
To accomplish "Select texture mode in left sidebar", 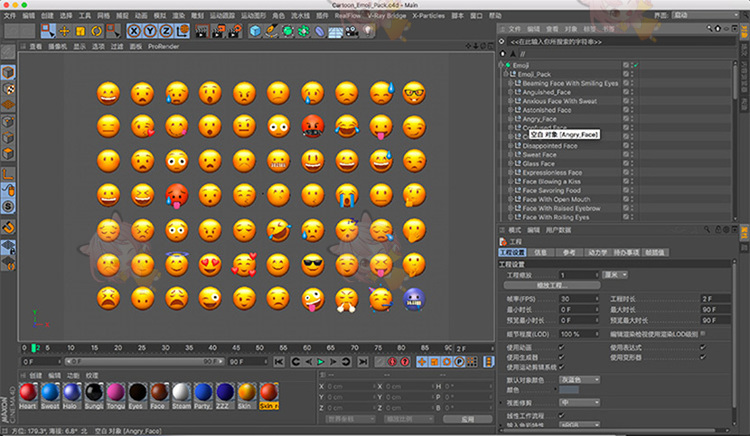I will click(8, 89).
